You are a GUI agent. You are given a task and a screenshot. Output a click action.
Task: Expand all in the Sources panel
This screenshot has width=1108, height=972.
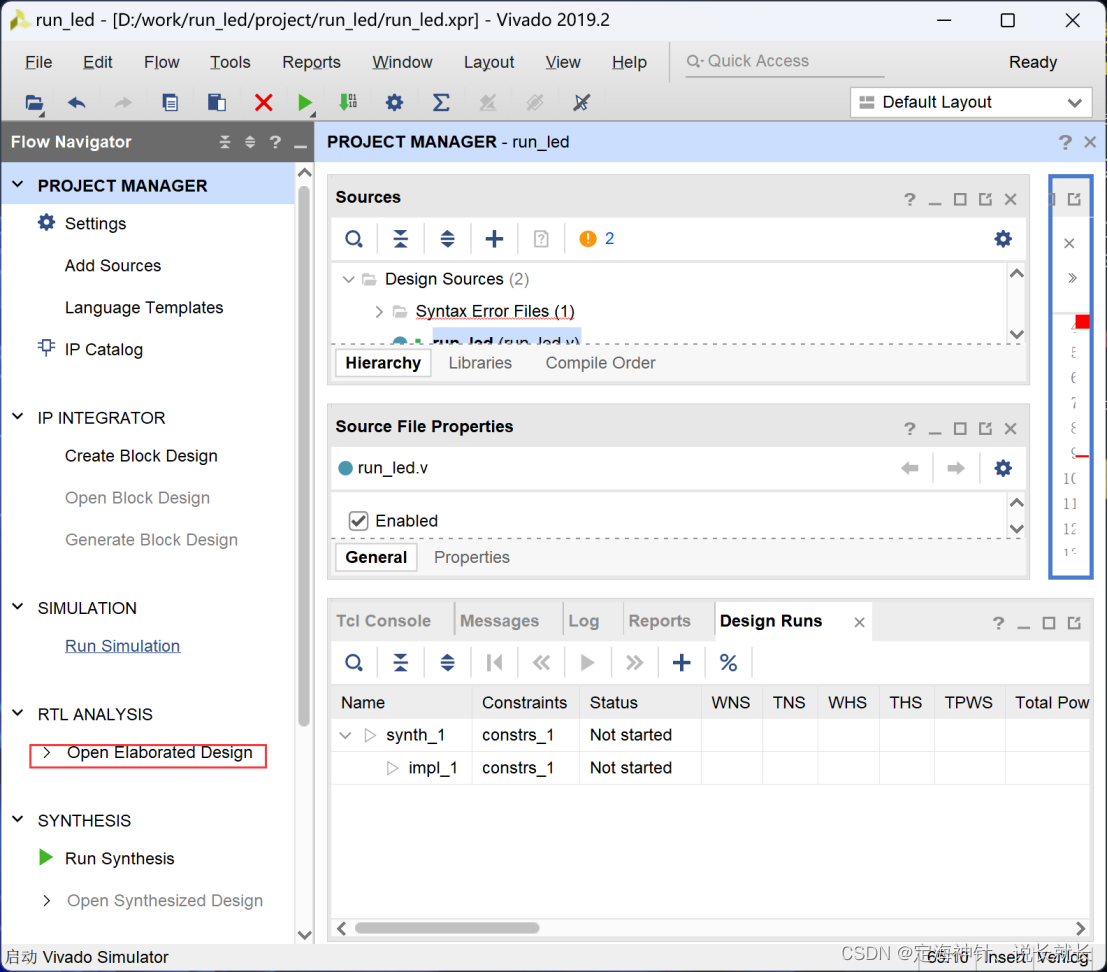click(447, 239)
